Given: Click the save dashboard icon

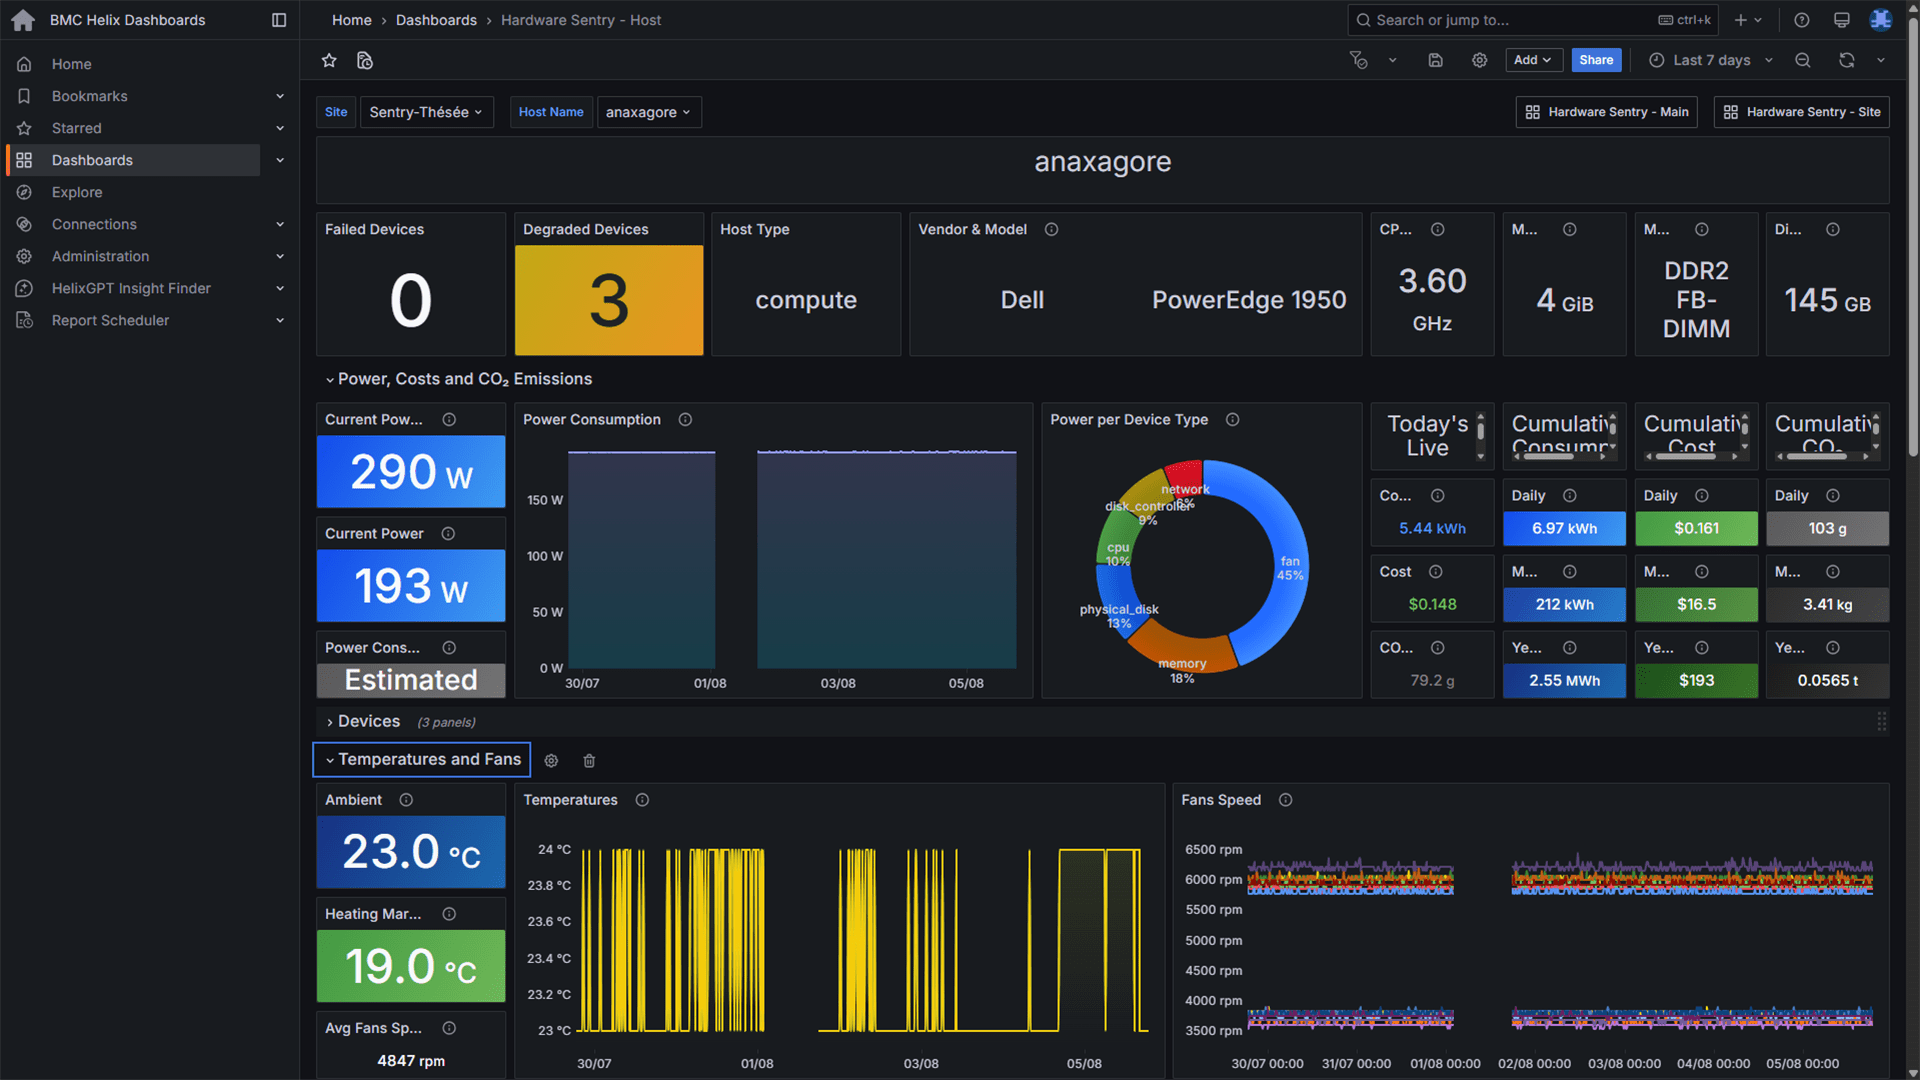Looking at the screenshot, I should coord(1435,60).
